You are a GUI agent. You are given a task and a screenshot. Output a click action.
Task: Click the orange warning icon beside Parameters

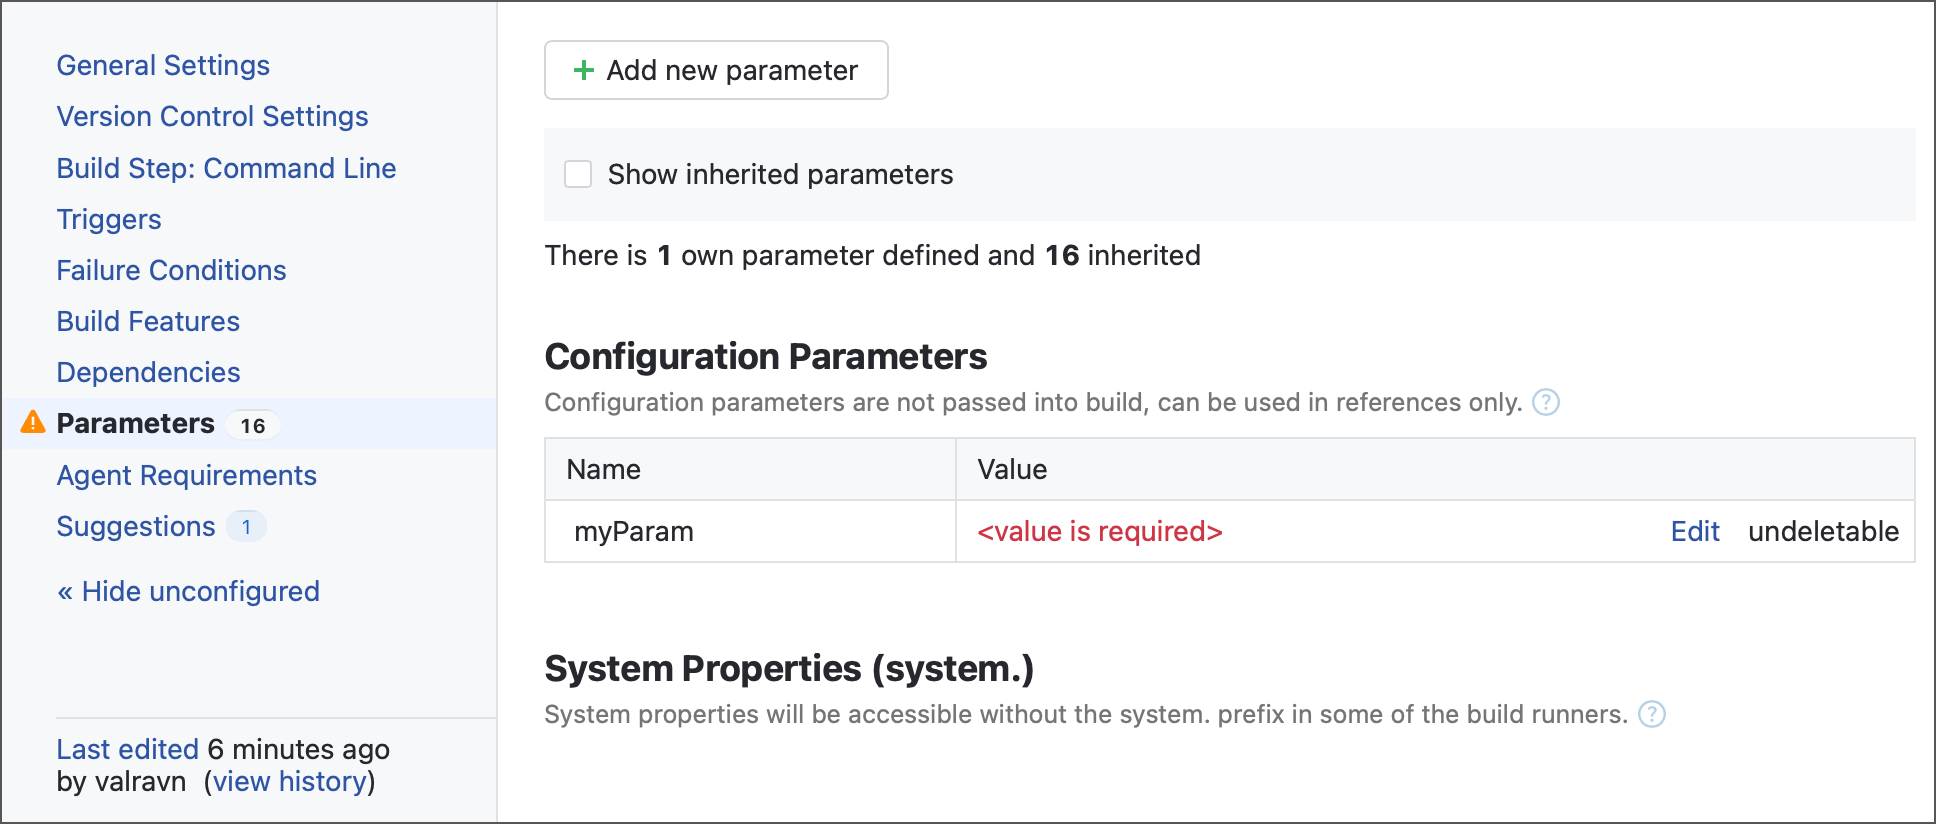(x=33, y=423)
